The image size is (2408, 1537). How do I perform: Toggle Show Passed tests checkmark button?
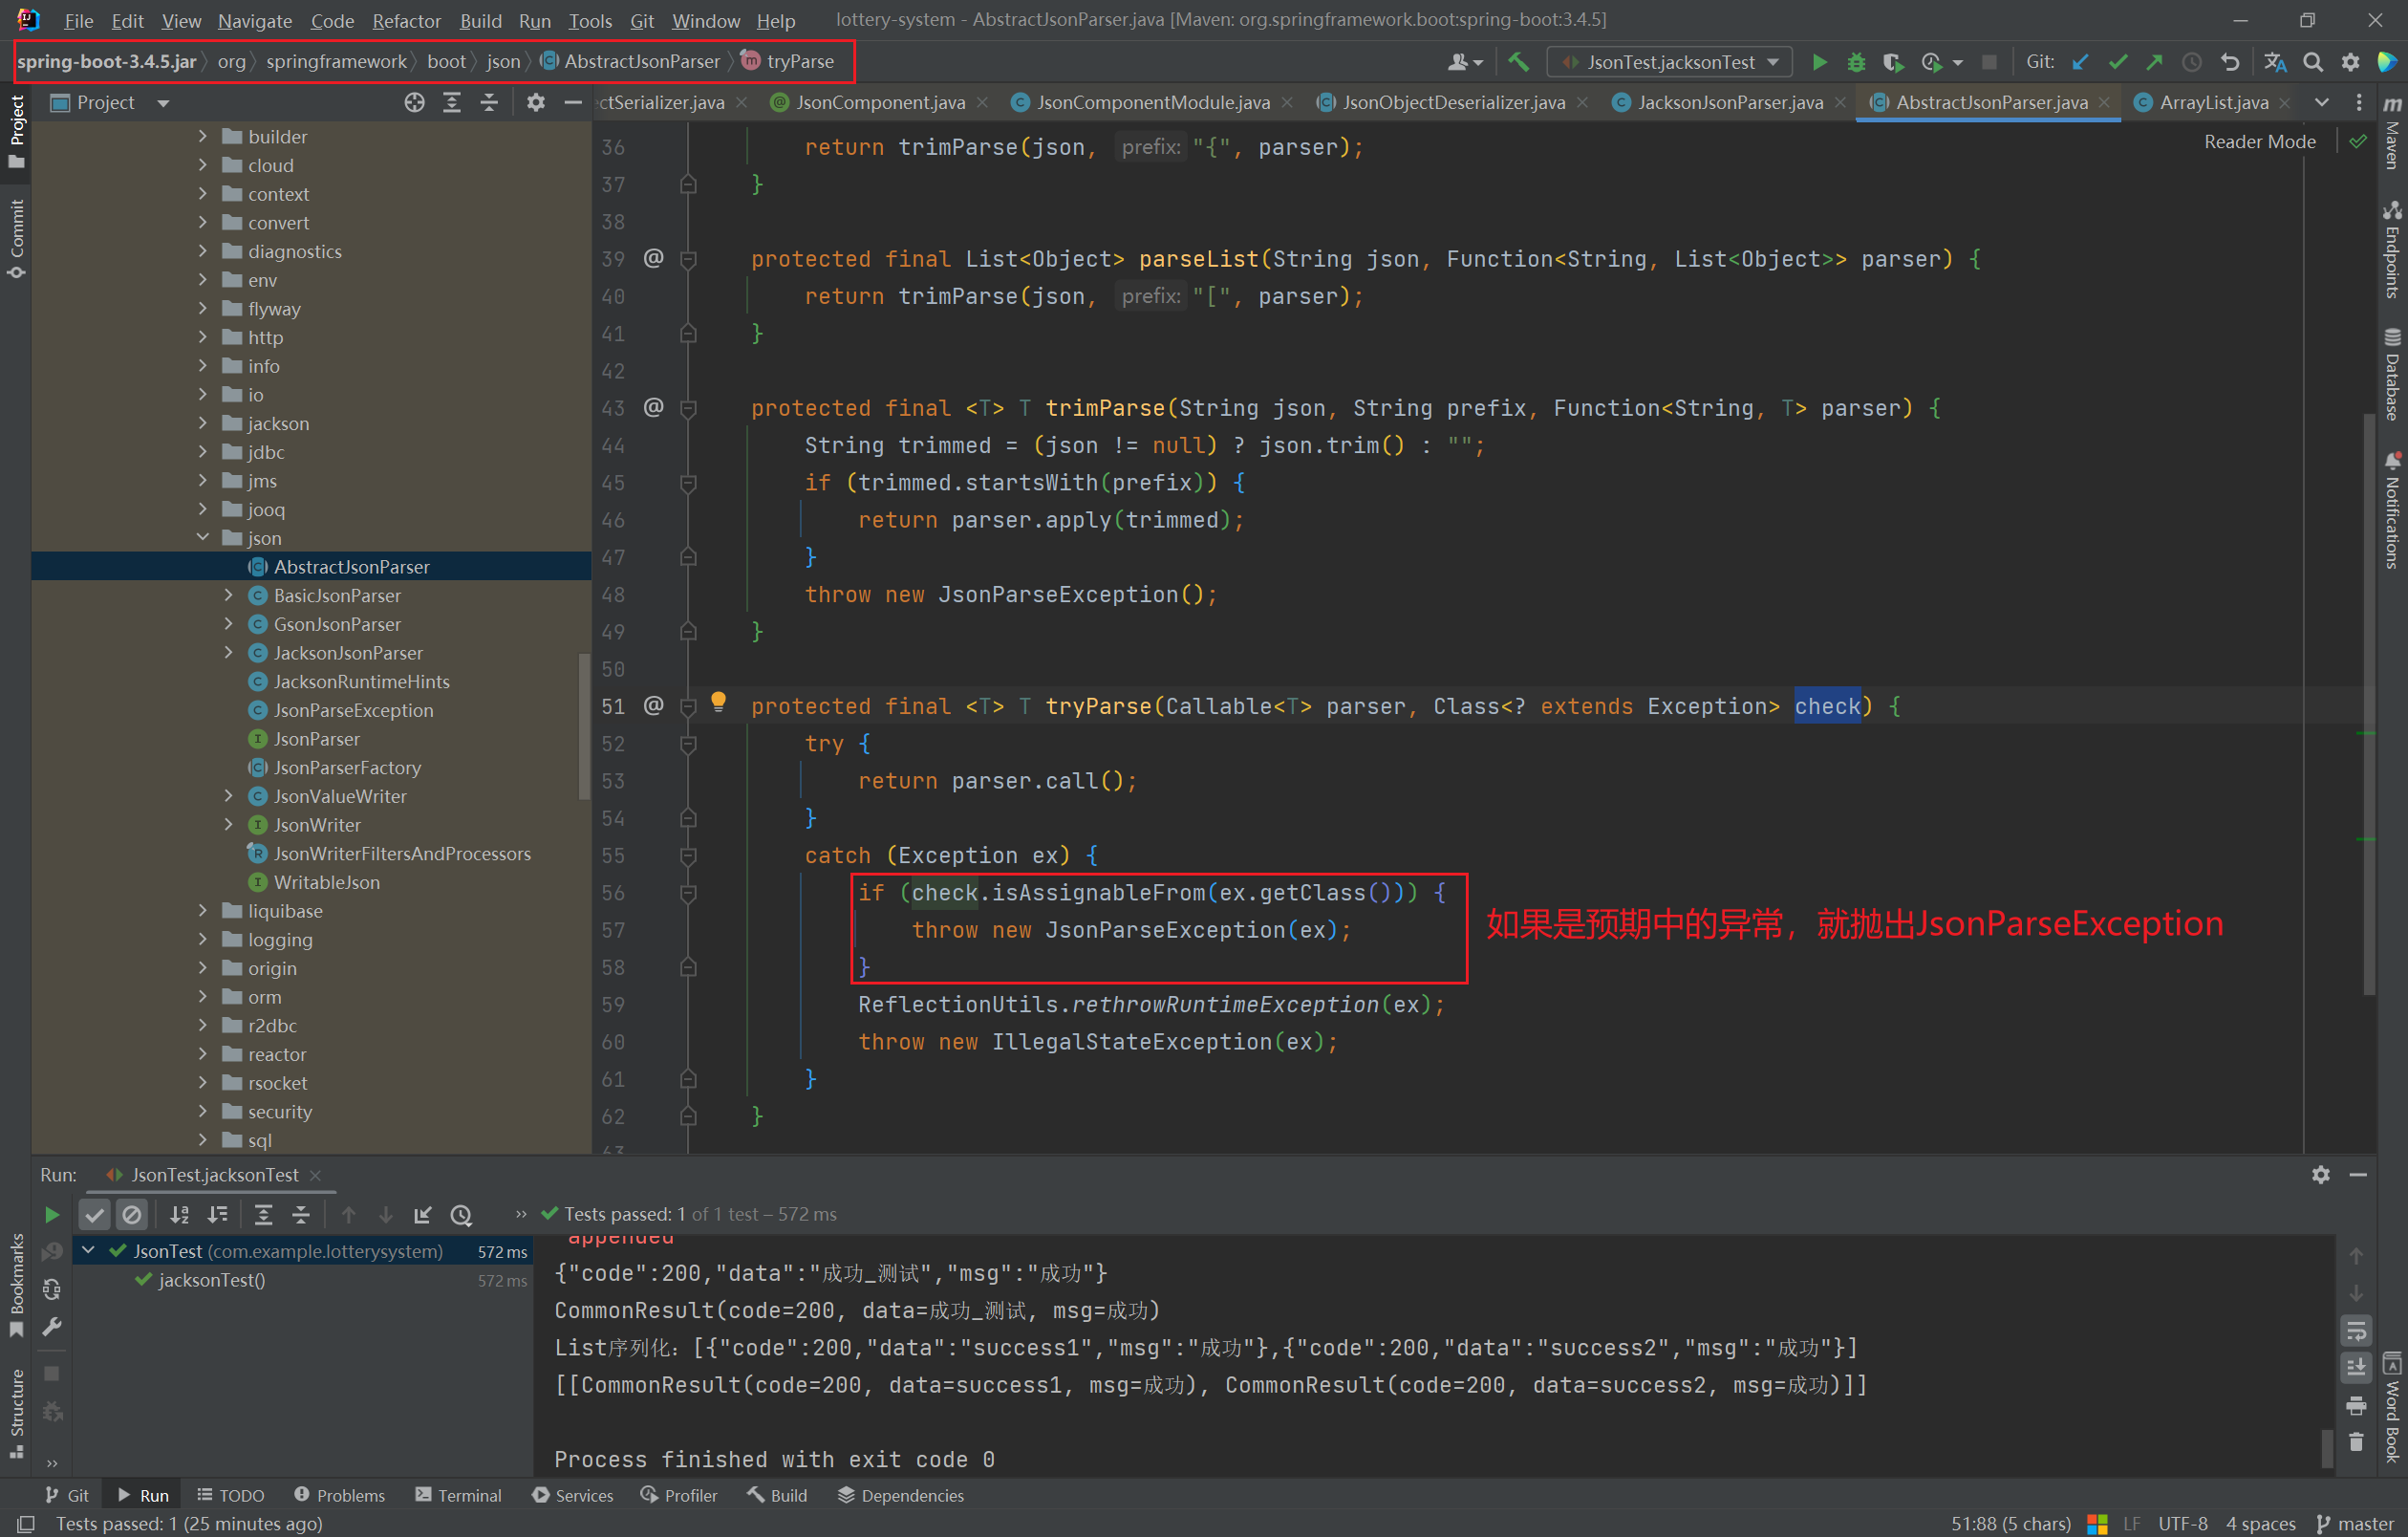point(94,1214)
